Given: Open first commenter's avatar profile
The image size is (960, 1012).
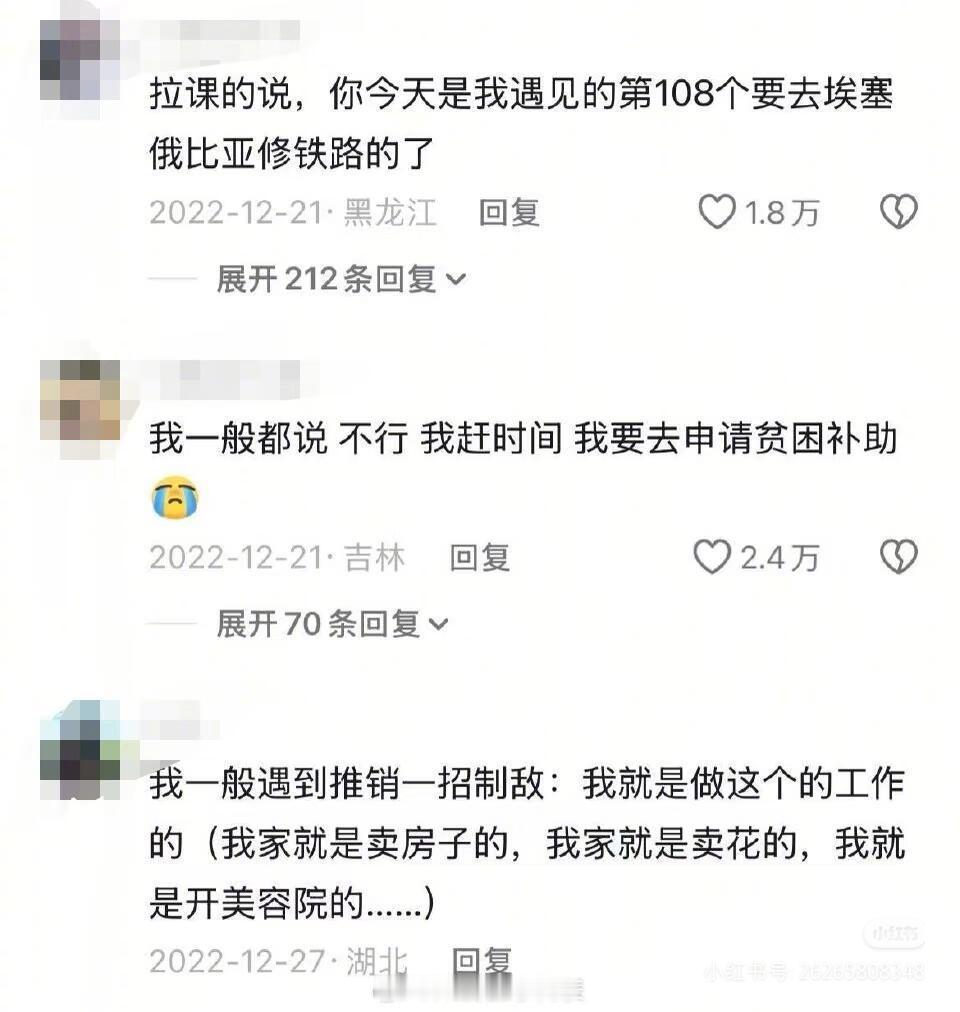Looking at the screenshot, I should (79, 60).
